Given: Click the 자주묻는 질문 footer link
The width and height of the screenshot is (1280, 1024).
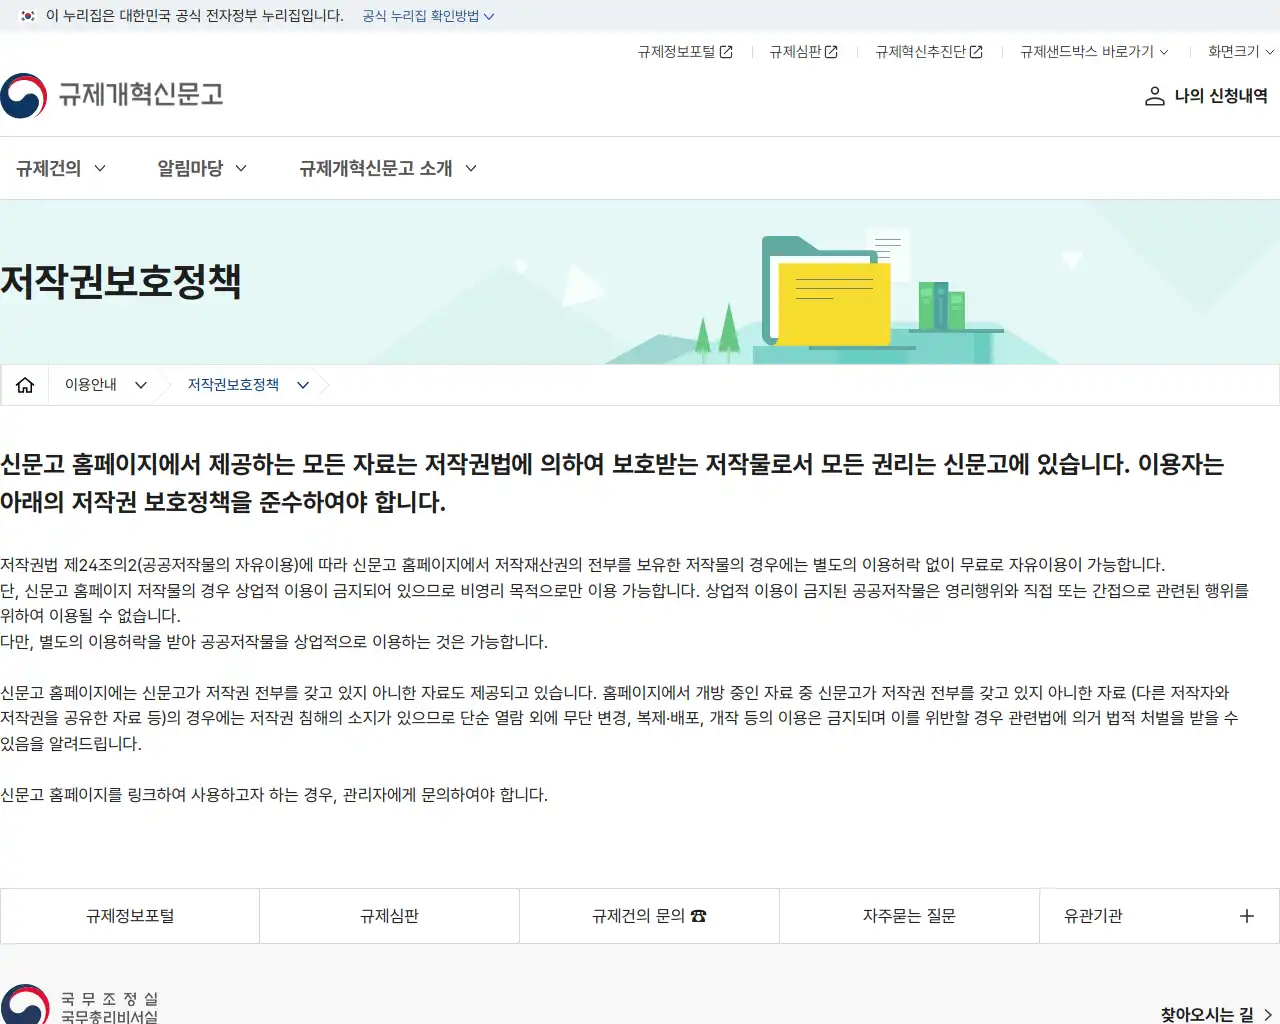Looking at the screenshot, I should [x=908, y=915].
